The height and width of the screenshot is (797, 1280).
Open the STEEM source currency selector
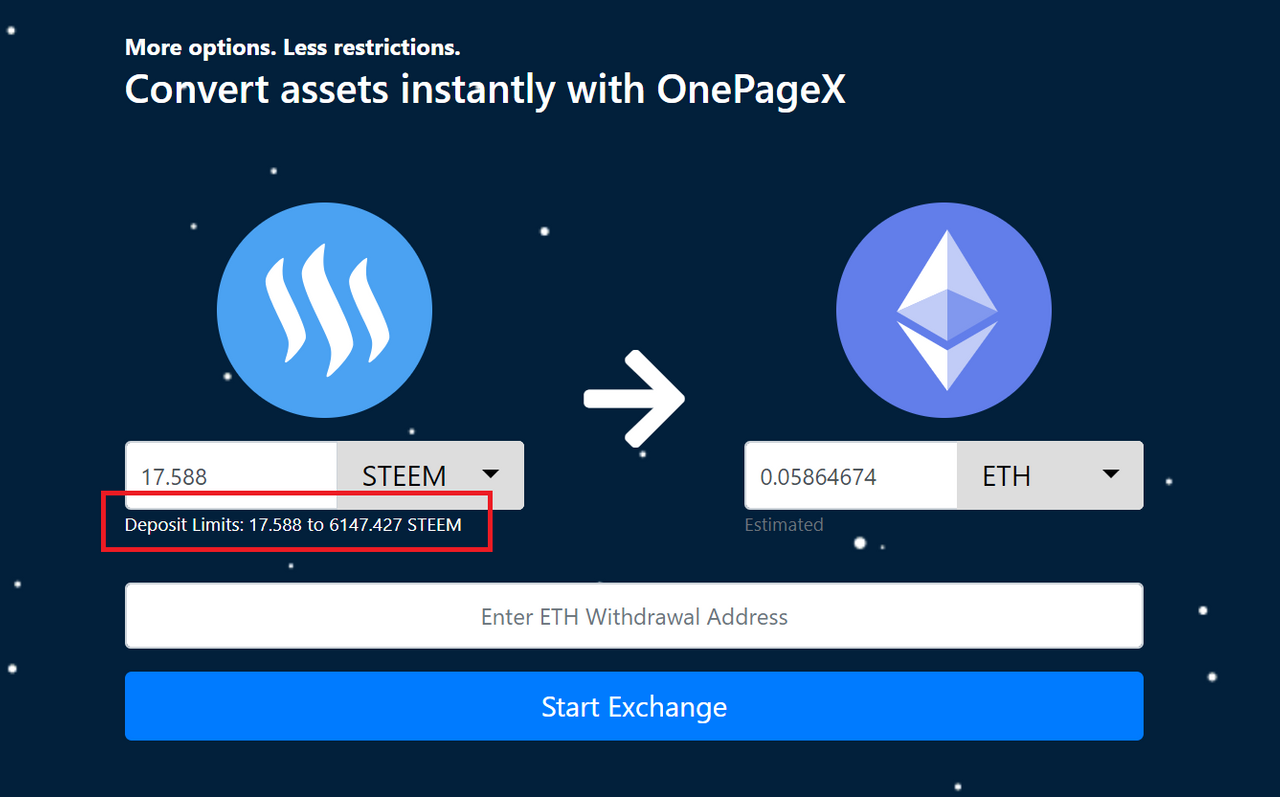[430, 475]
